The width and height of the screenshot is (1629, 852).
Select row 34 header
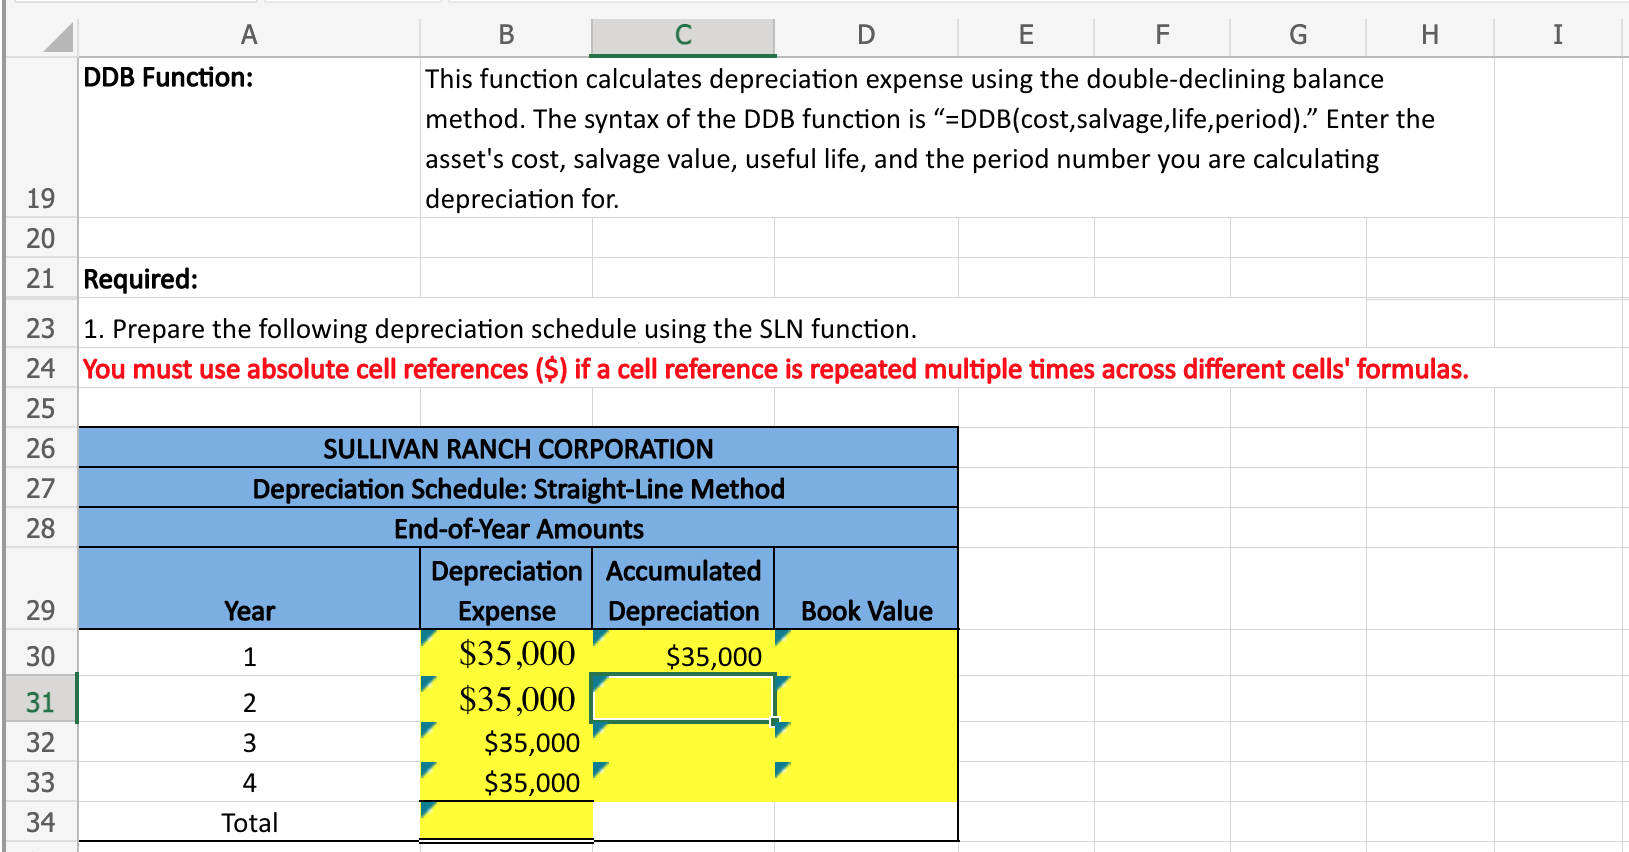tap(40, 822)
